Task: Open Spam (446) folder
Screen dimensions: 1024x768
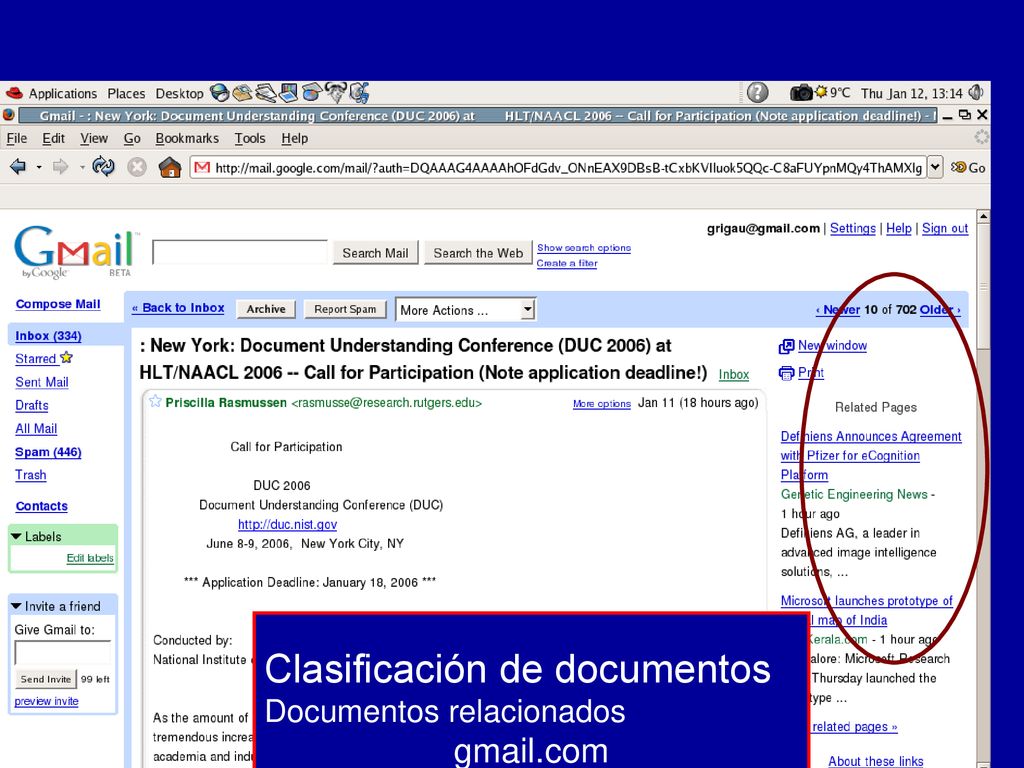Action: tap(48, 452)
